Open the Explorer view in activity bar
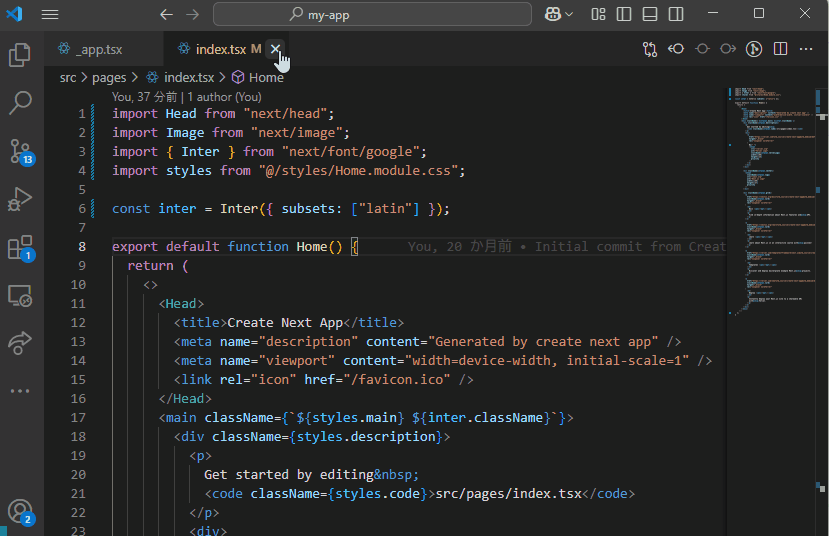 [x=20, y=55]
